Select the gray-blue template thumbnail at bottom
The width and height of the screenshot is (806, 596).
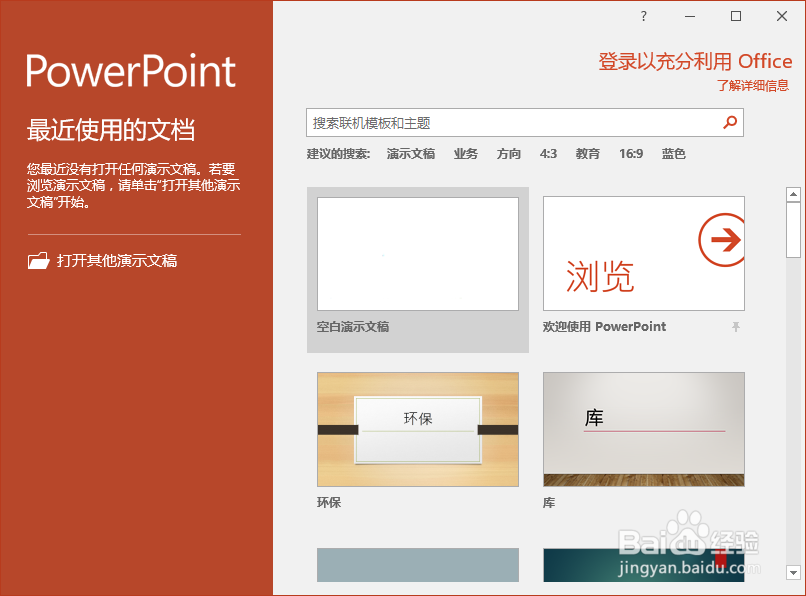tap(418, 565)
